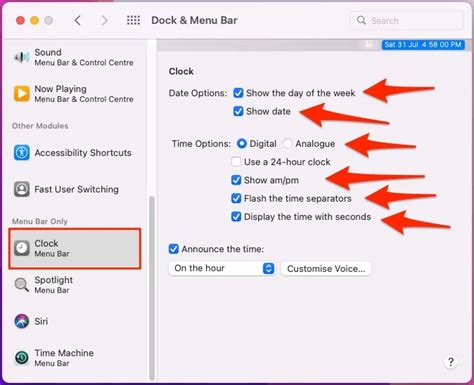Click the menu bar clock preview
This screenshot has height=385, width=474.
tap(423, 45)
